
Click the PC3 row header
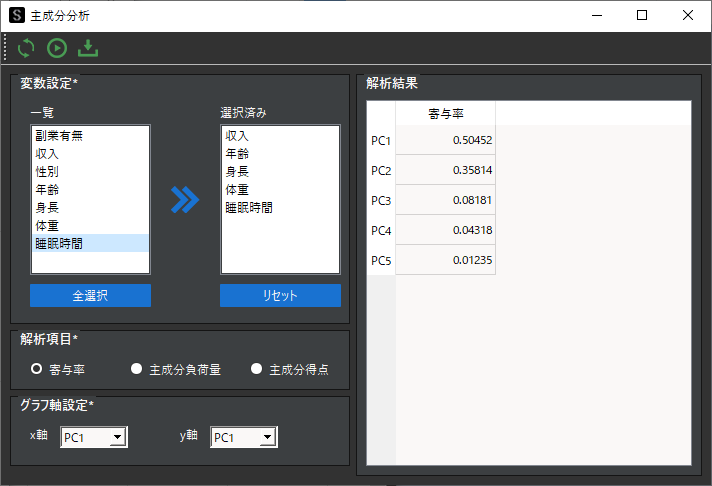point(381,200)
